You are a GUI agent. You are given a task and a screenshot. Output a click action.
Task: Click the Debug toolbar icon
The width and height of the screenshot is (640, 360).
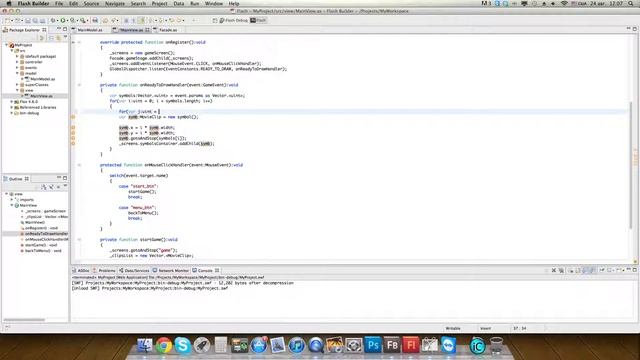coord(53,20)
